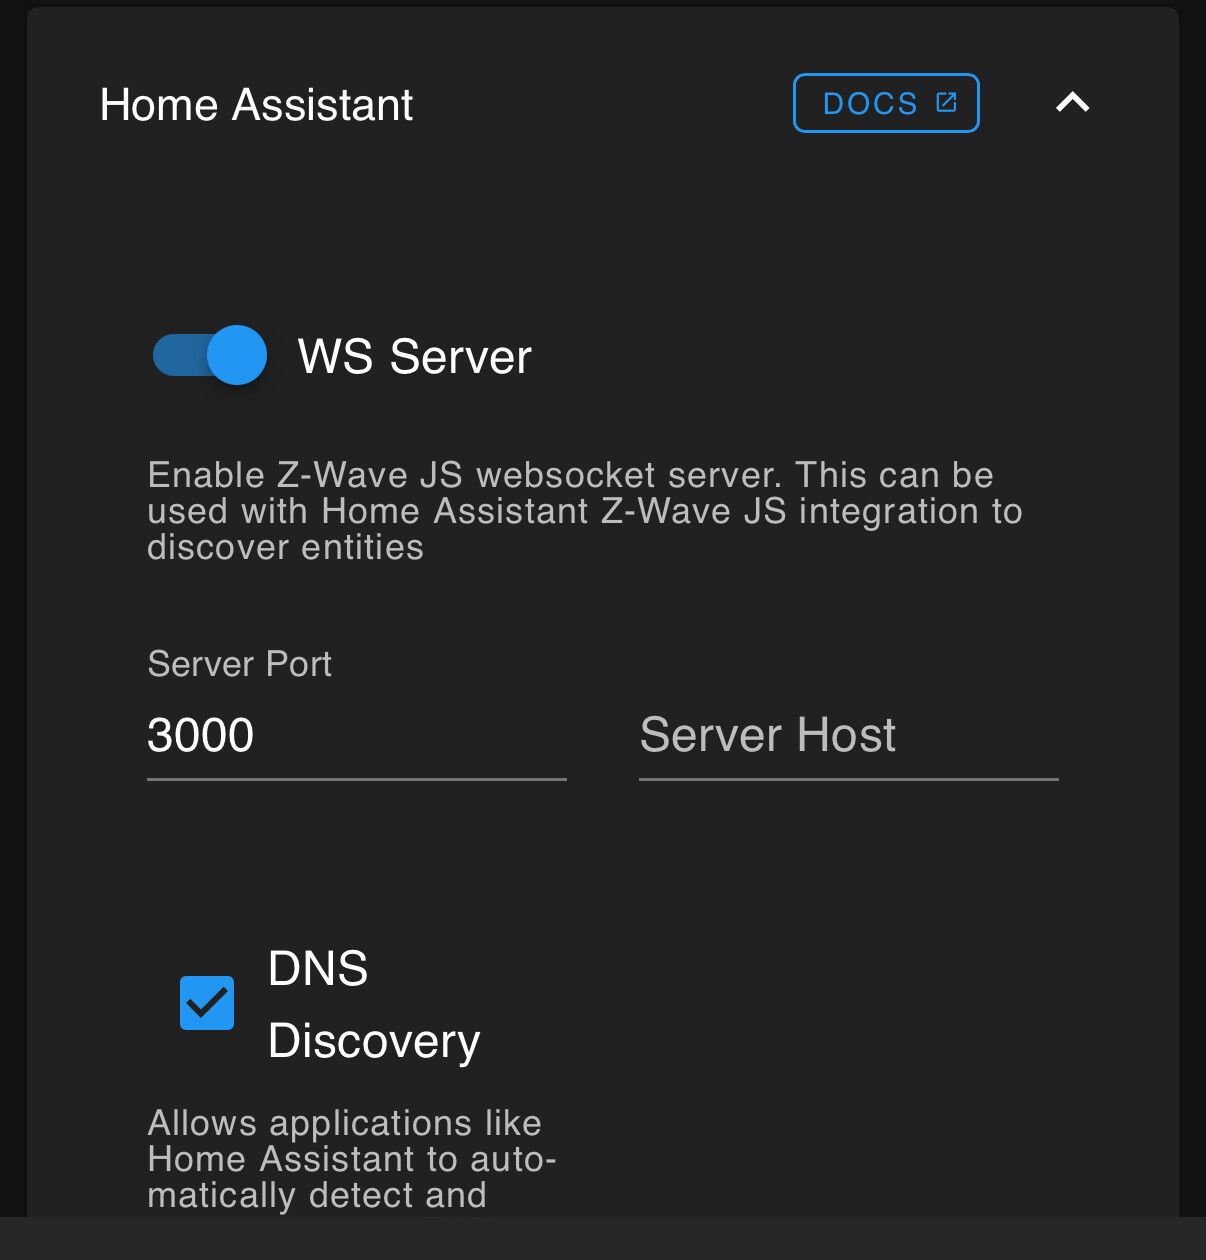Click the word DOCS in the button
Screen dimensions: 1206x1260
click(869, 104)
